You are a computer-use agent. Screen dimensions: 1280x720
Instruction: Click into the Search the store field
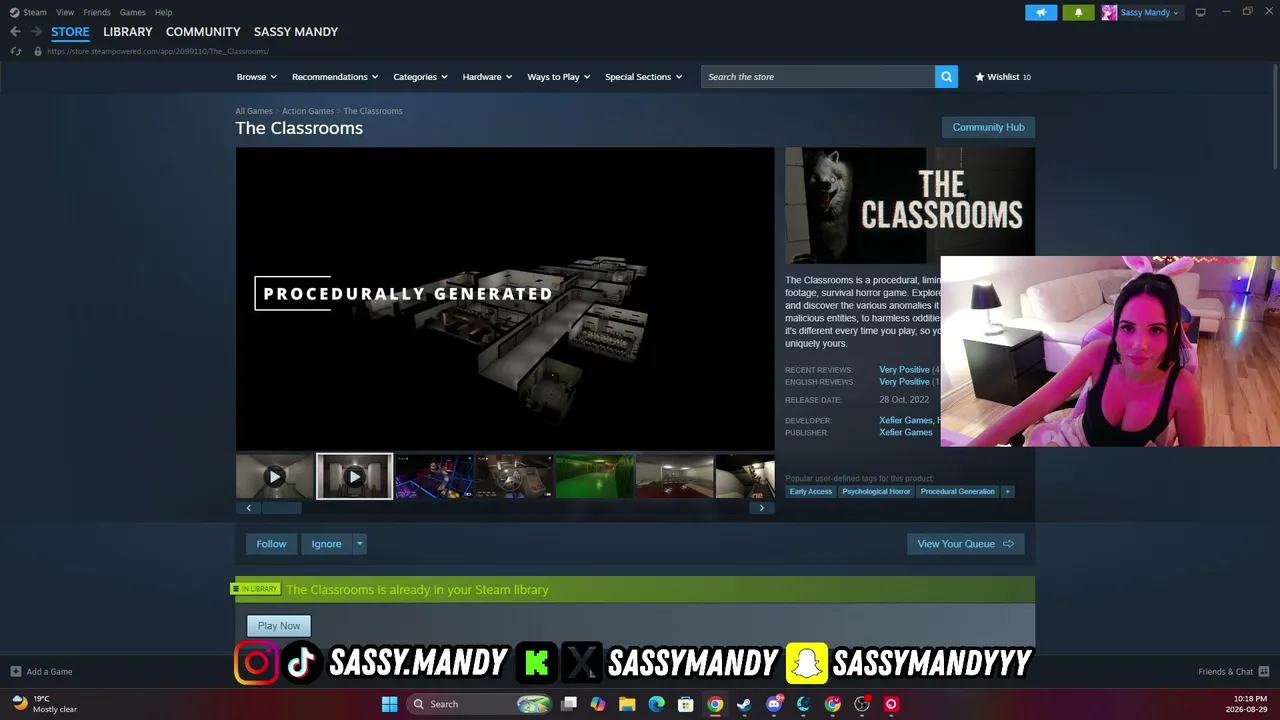pos(818,77)
